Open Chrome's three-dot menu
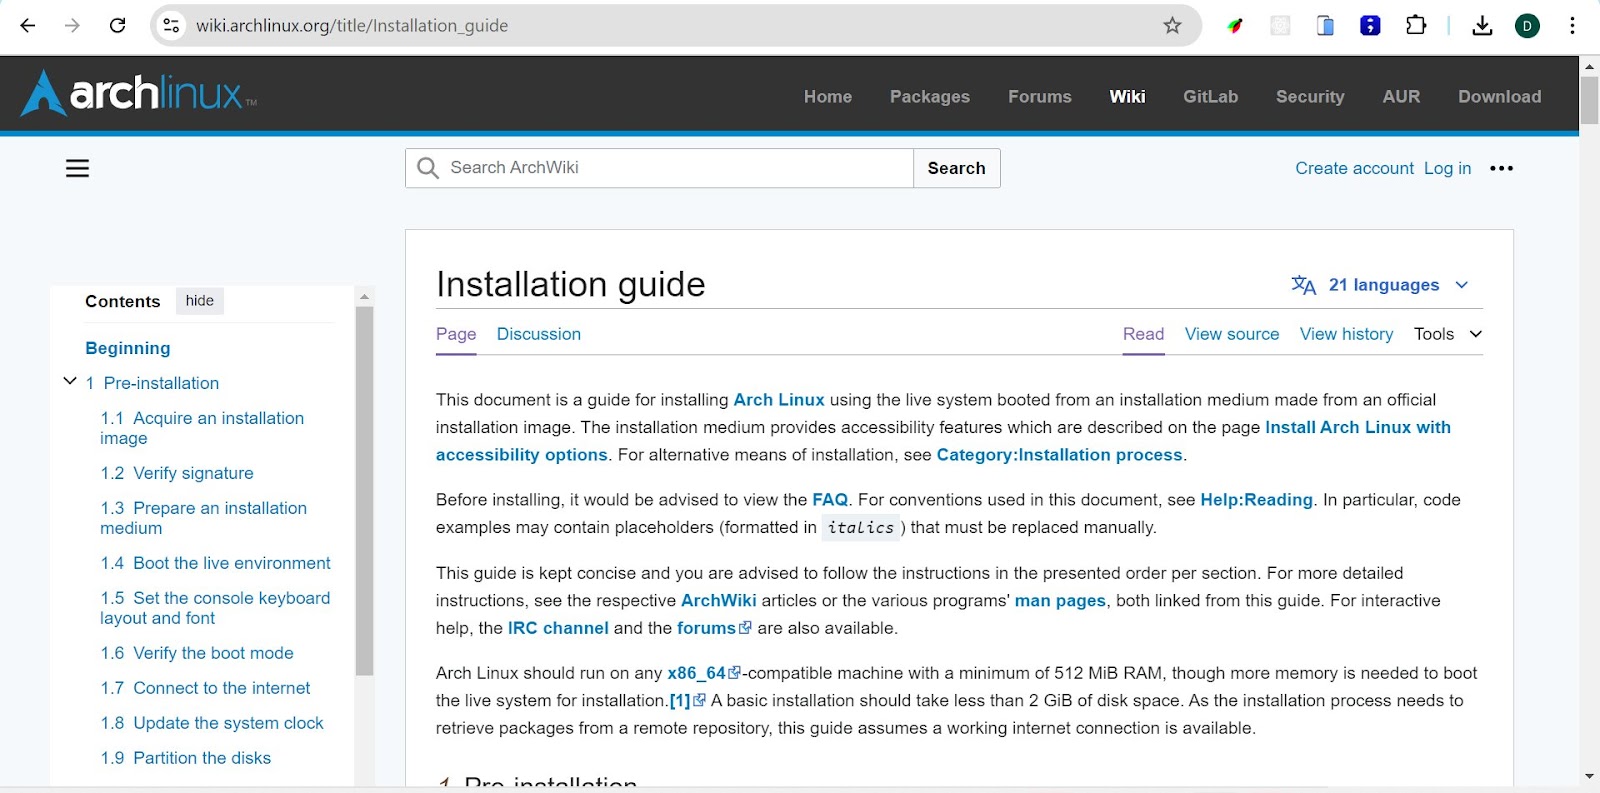This screenshot has height=793, width=1600. tap(1572, 26)
